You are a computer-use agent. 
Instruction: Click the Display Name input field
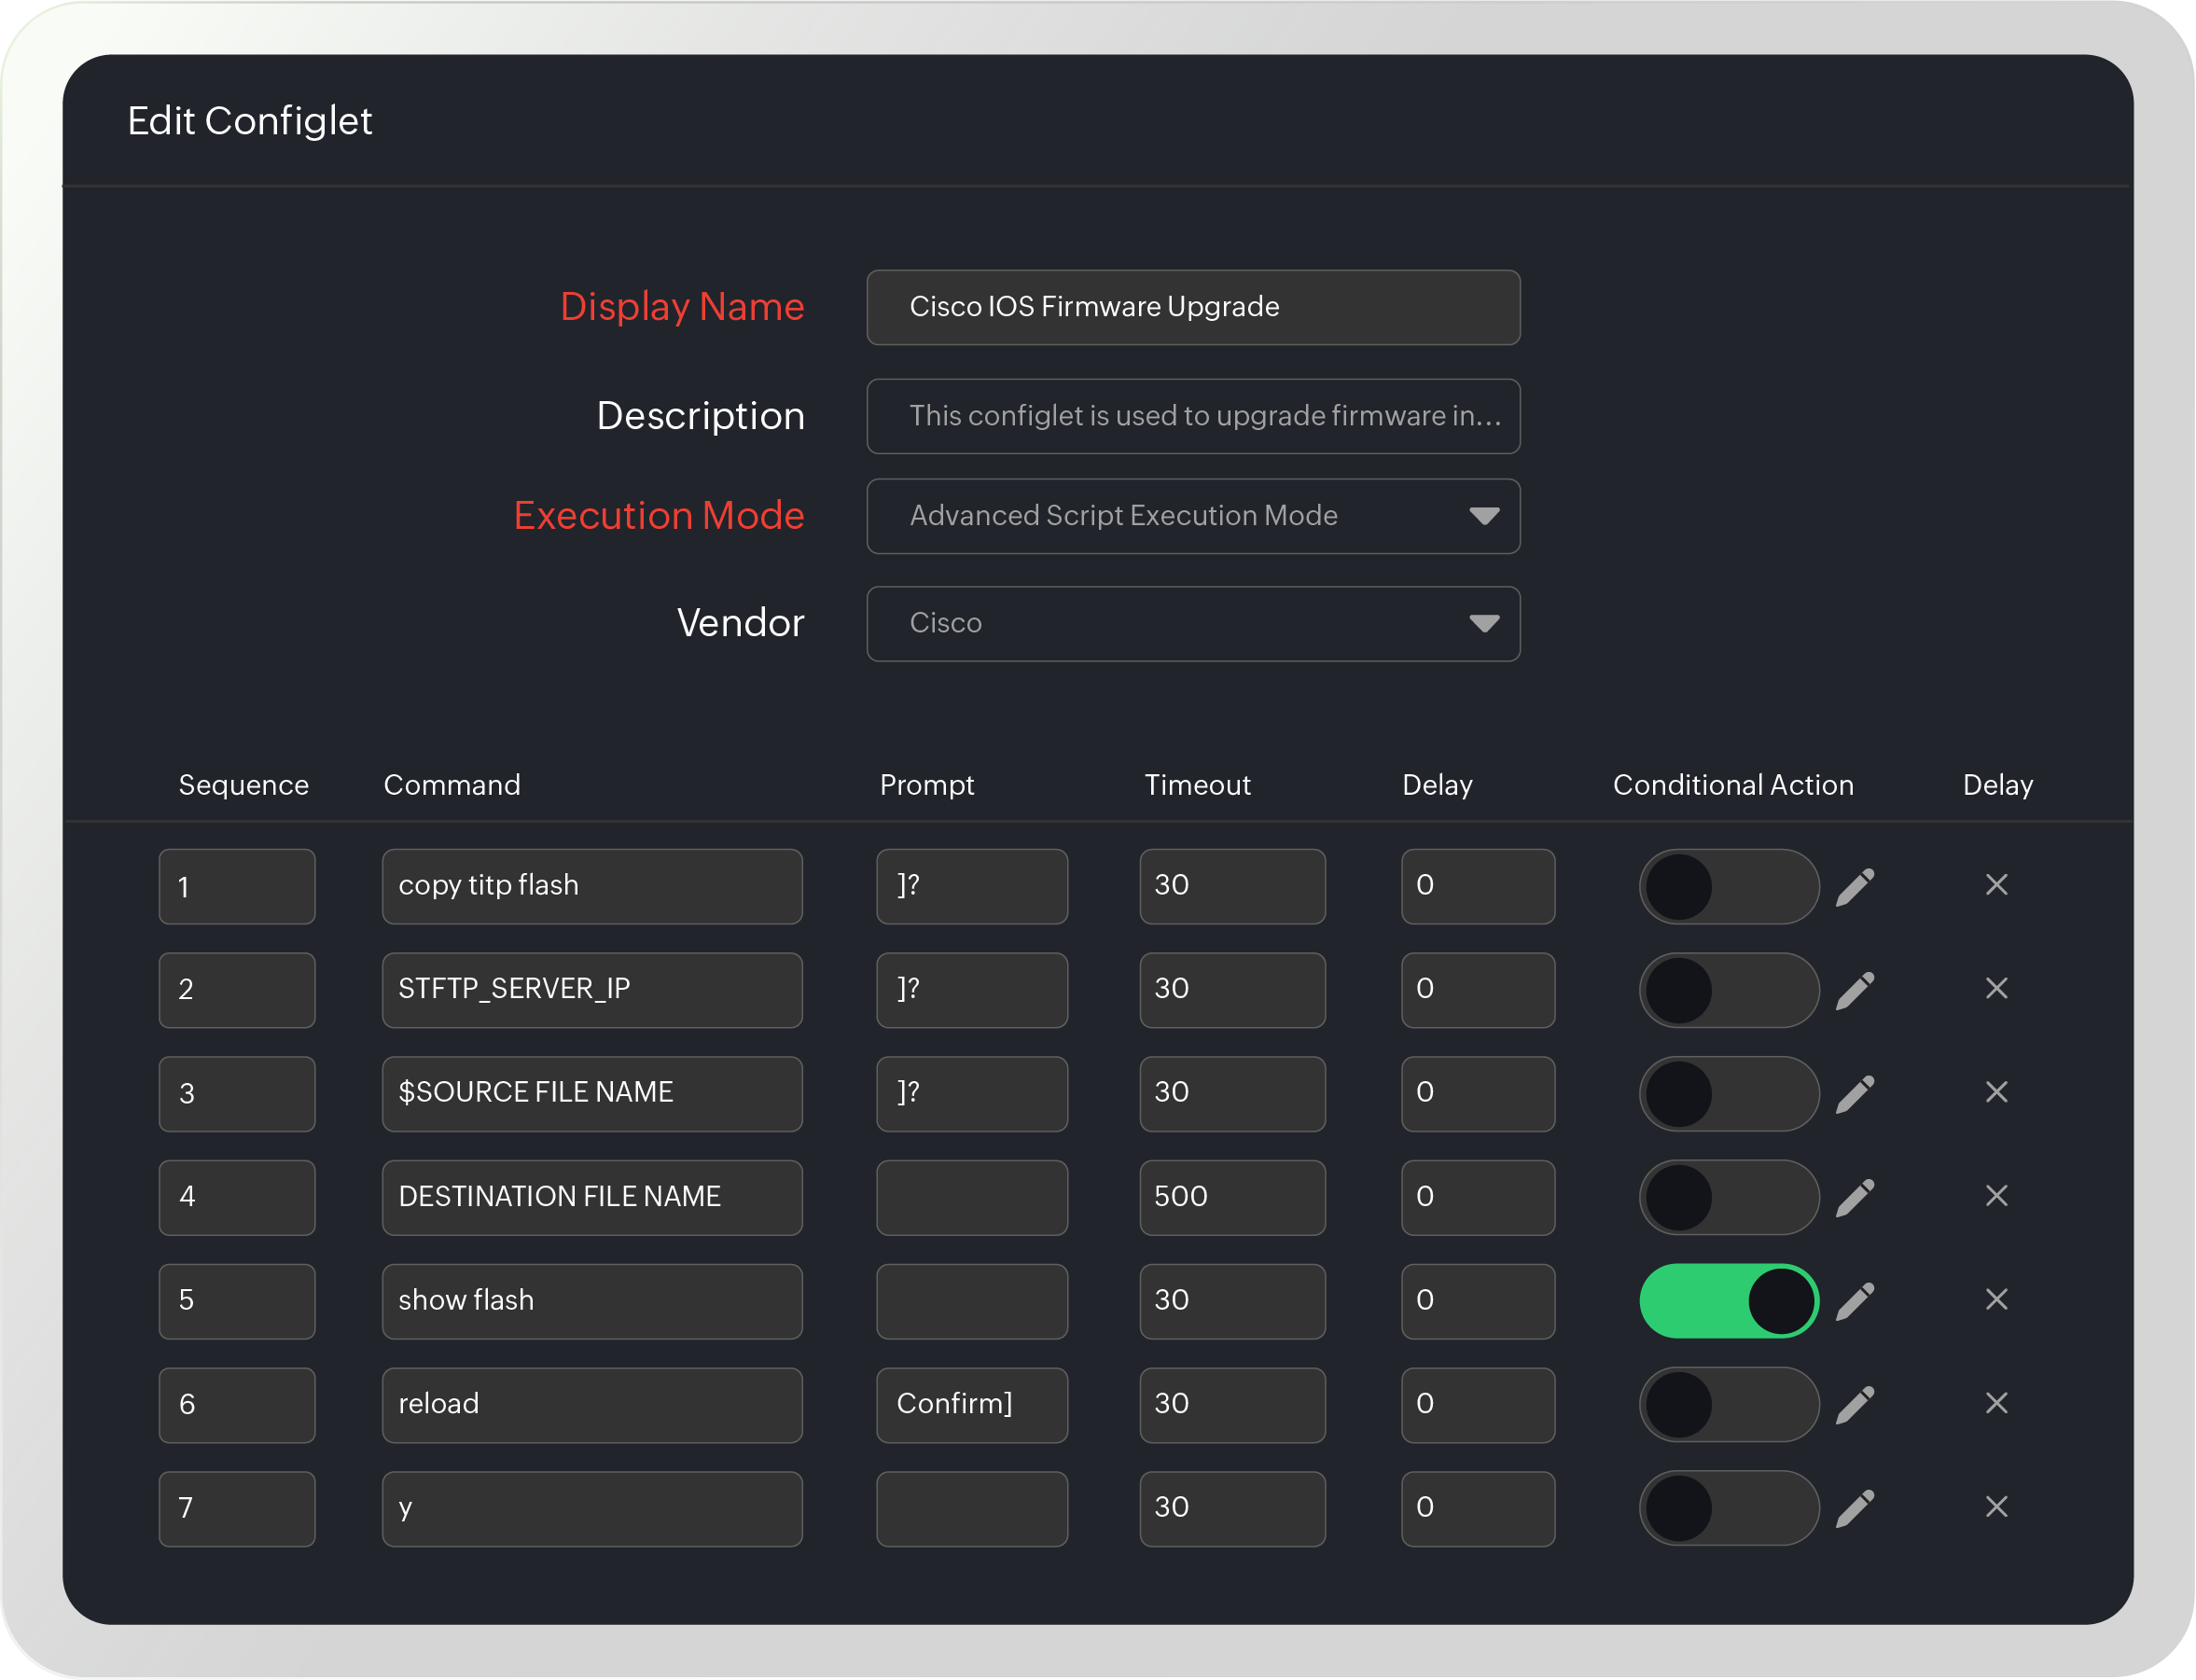coord(1193,307)
